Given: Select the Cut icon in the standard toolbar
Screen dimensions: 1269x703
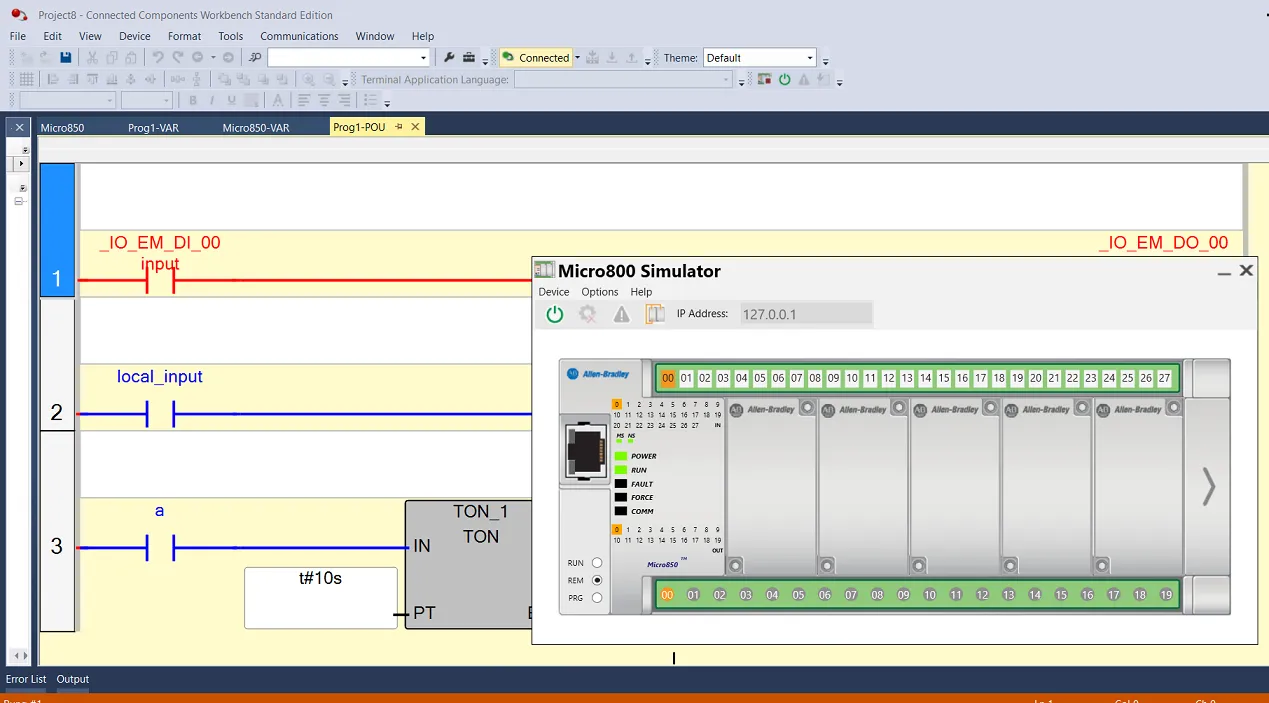Looking at the screenshot, I should [92, 57].
